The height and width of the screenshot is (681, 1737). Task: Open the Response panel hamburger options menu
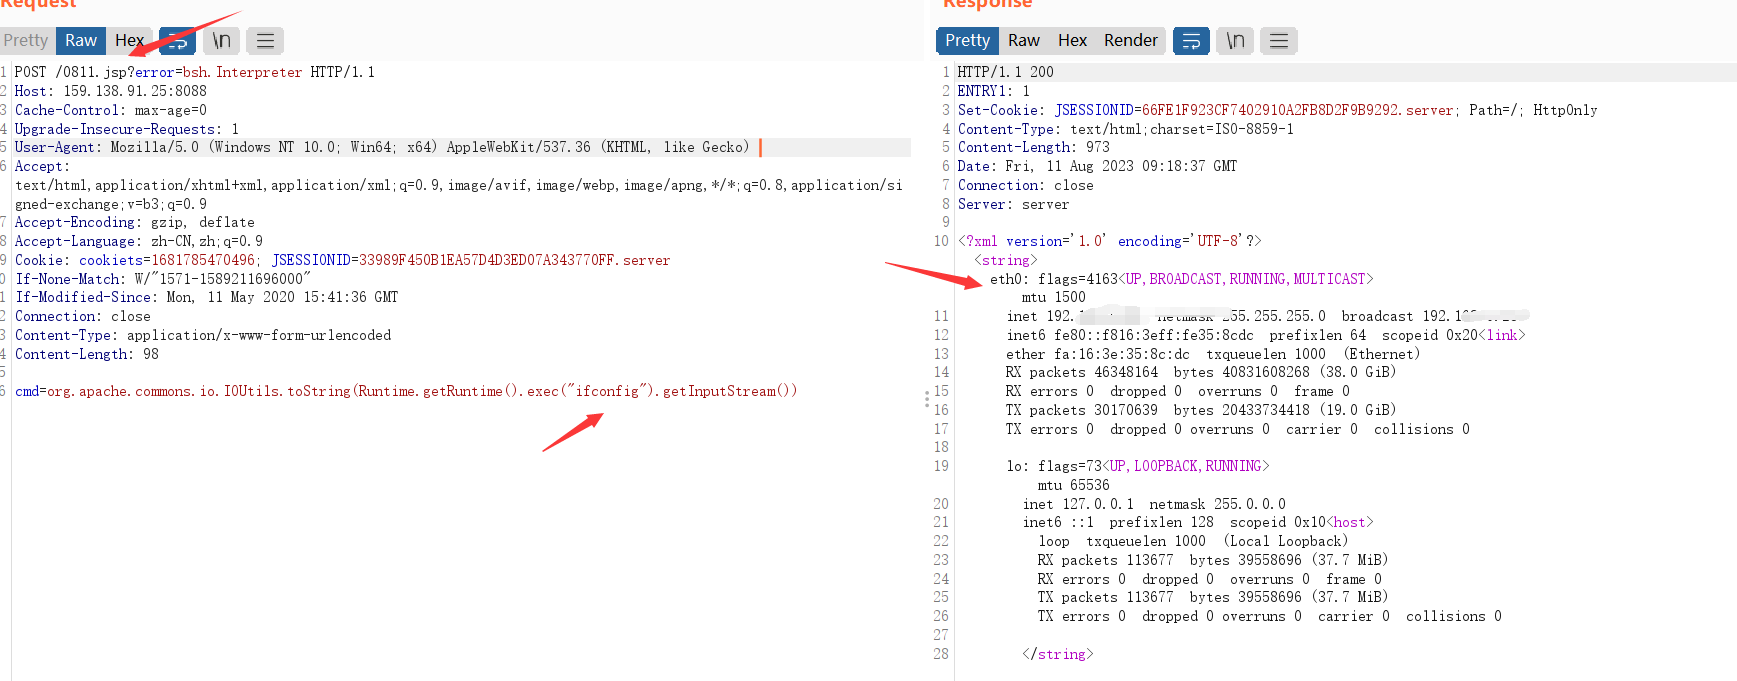point(1279,41)
